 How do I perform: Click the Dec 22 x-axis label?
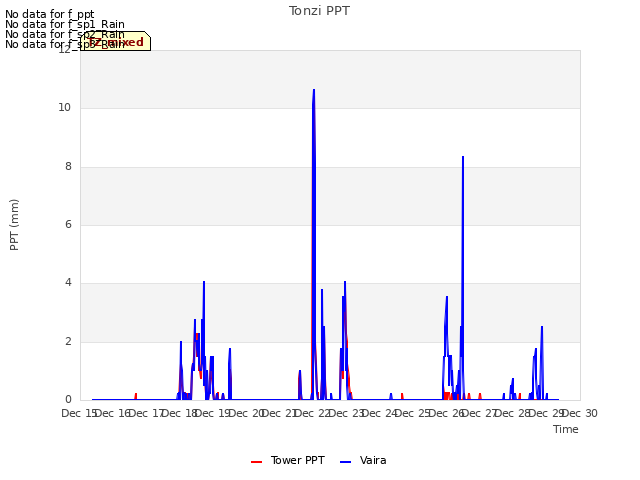313,413
